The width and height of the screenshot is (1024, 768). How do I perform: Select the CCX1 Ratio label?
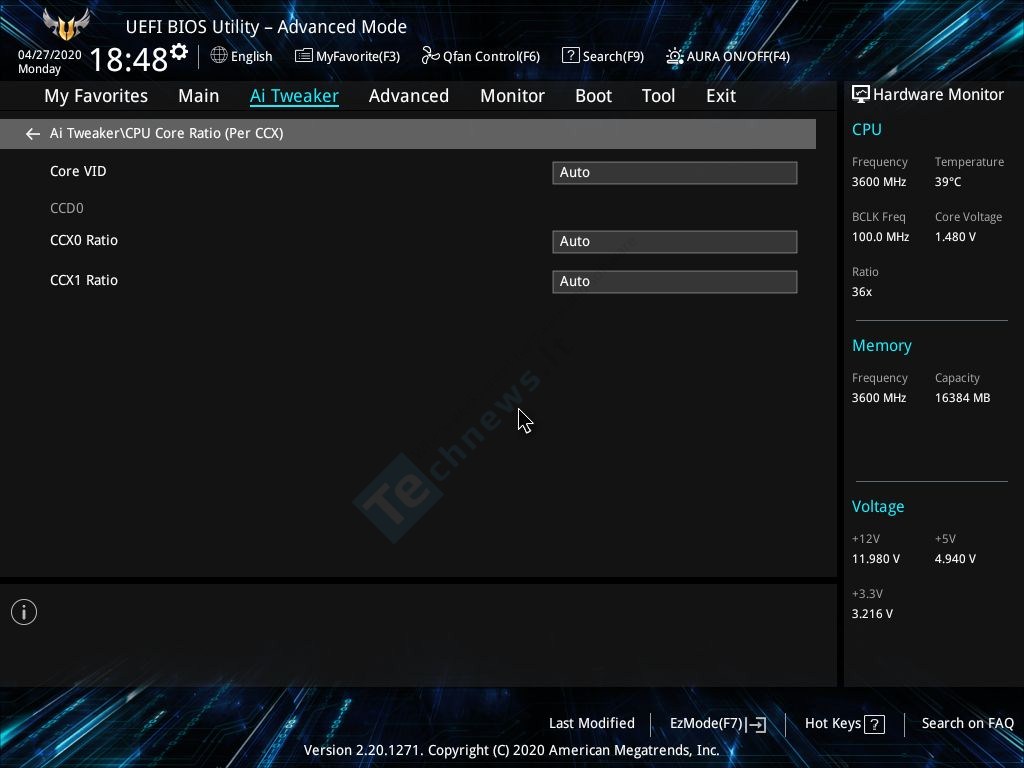[84, 280]
